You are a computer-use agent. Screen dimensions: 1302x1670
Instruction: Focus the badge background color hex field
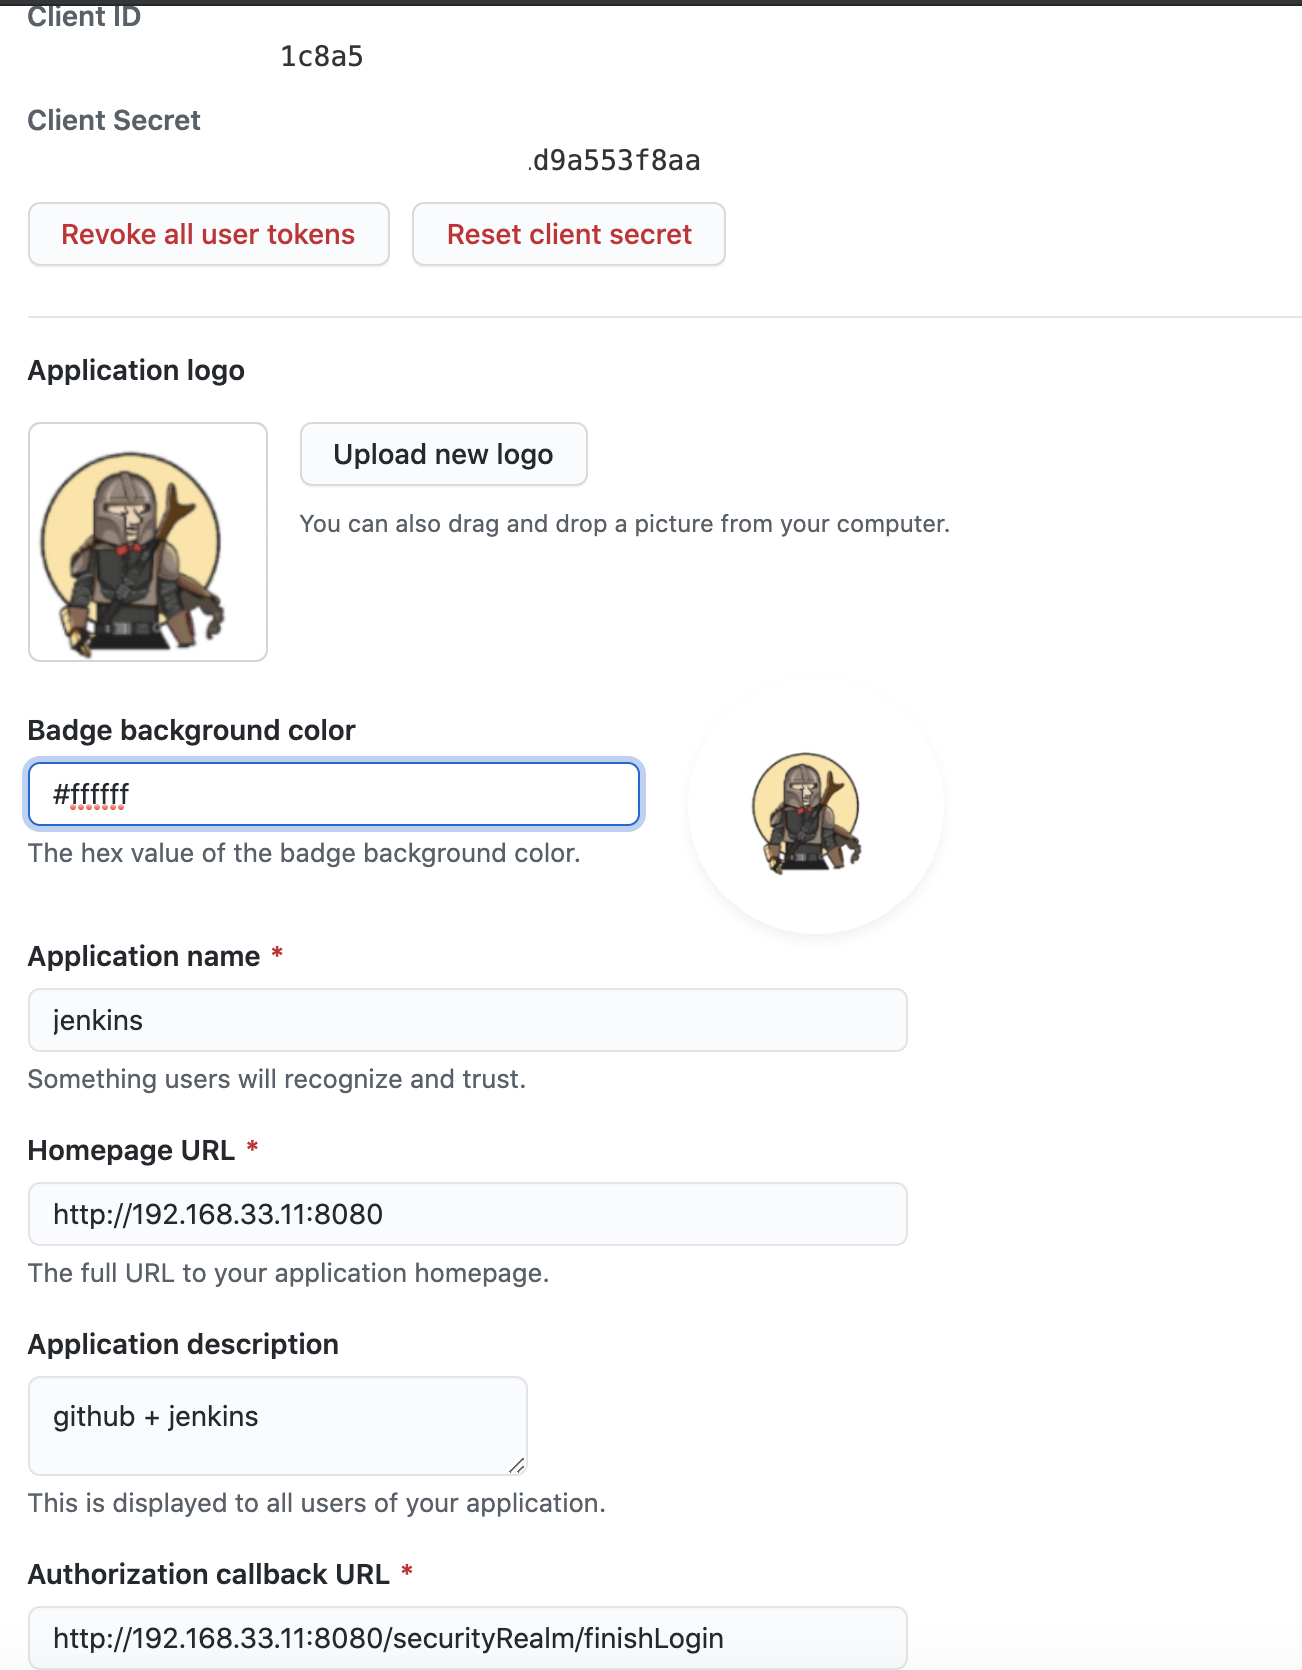click(334, 794)
